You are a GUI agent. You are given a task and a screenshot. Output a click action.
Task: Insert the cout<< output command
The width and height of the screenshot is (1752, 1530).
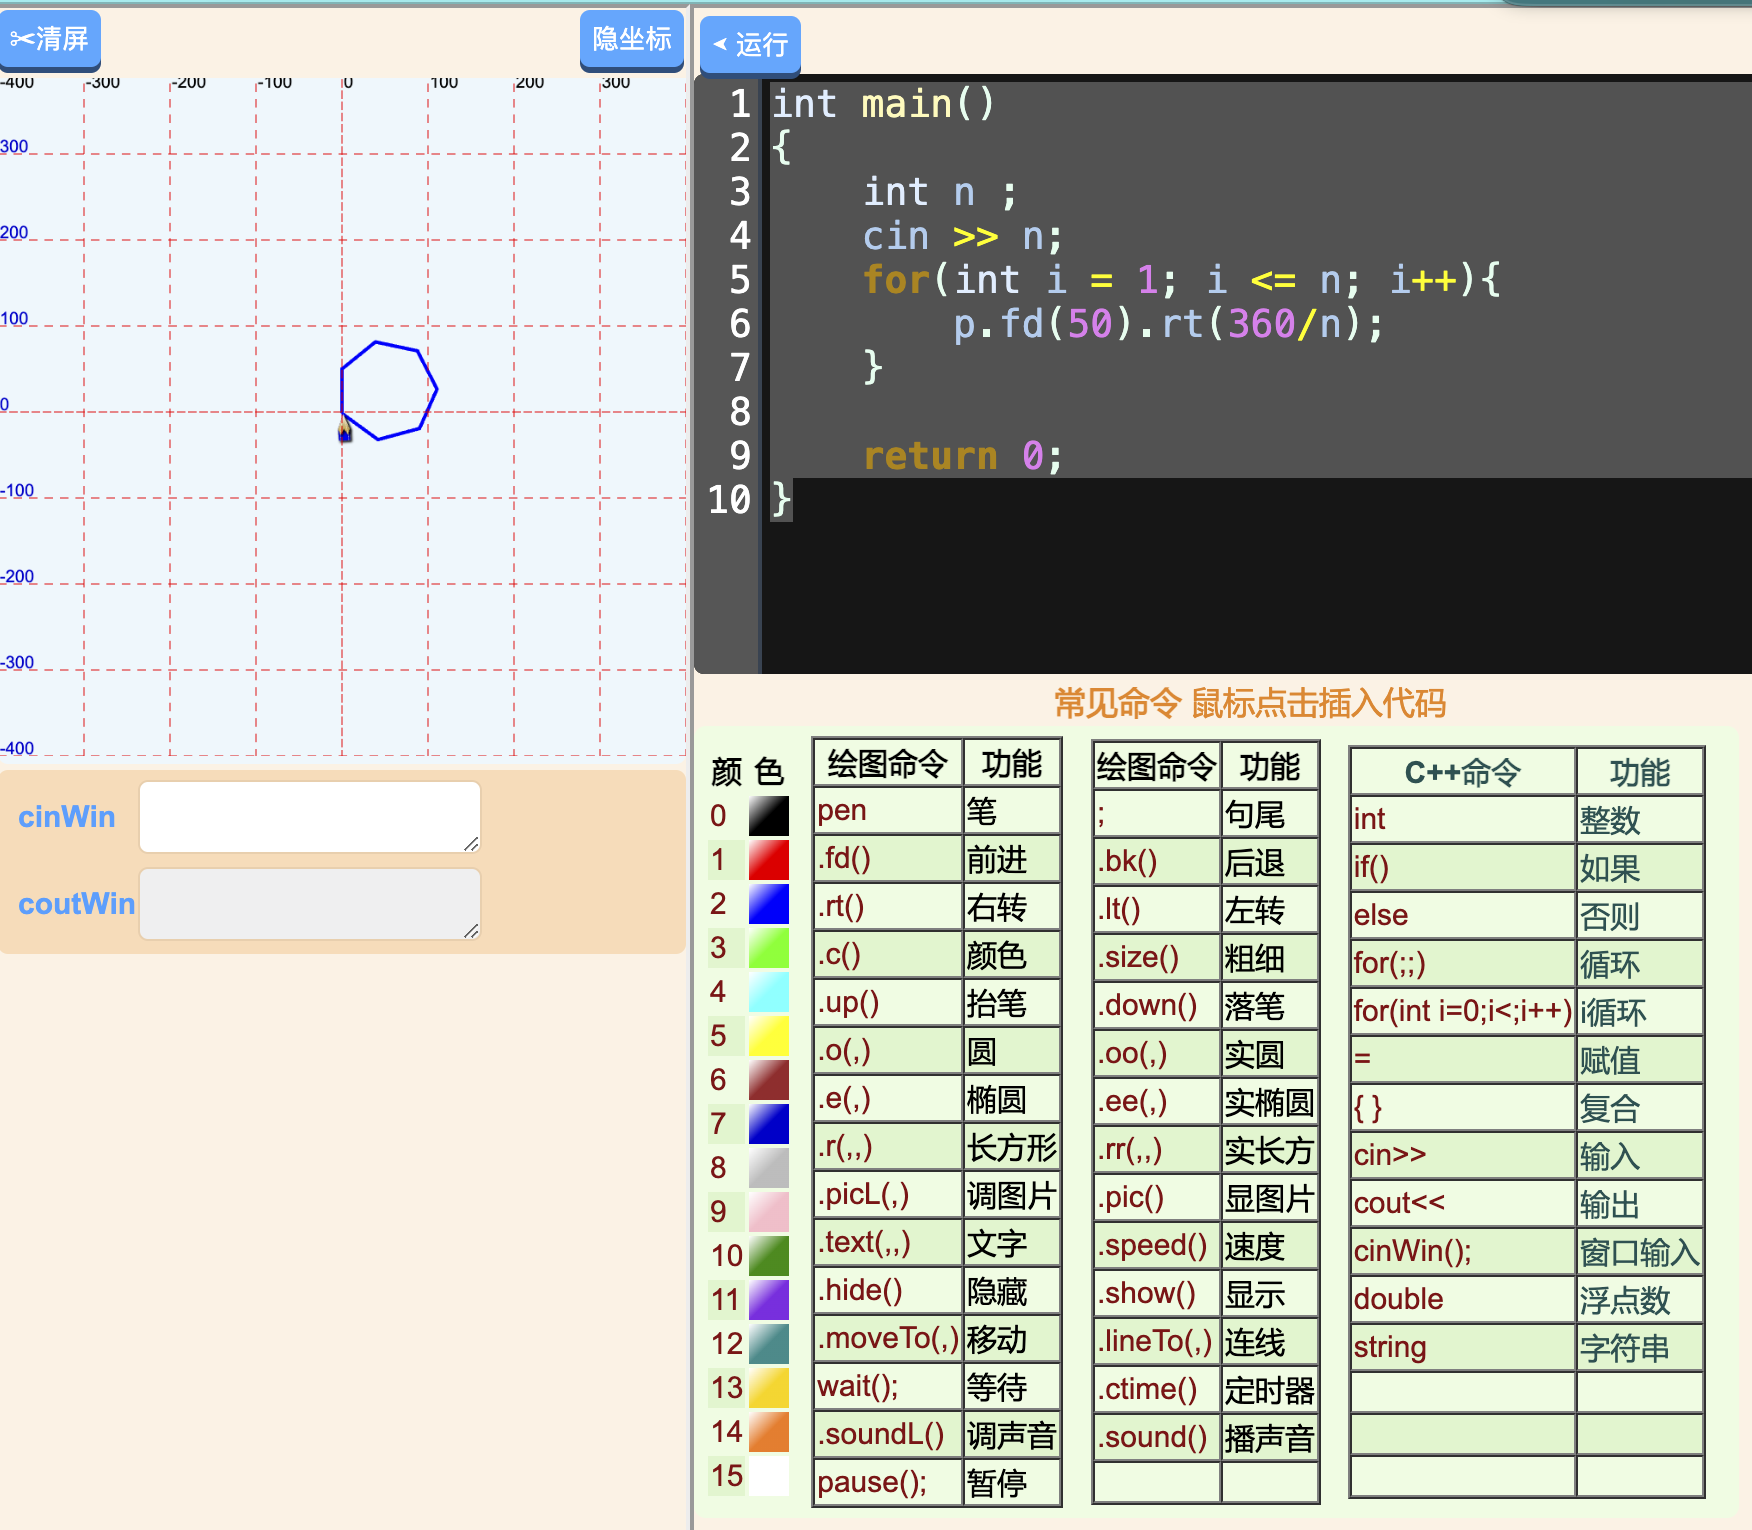1463,1203
